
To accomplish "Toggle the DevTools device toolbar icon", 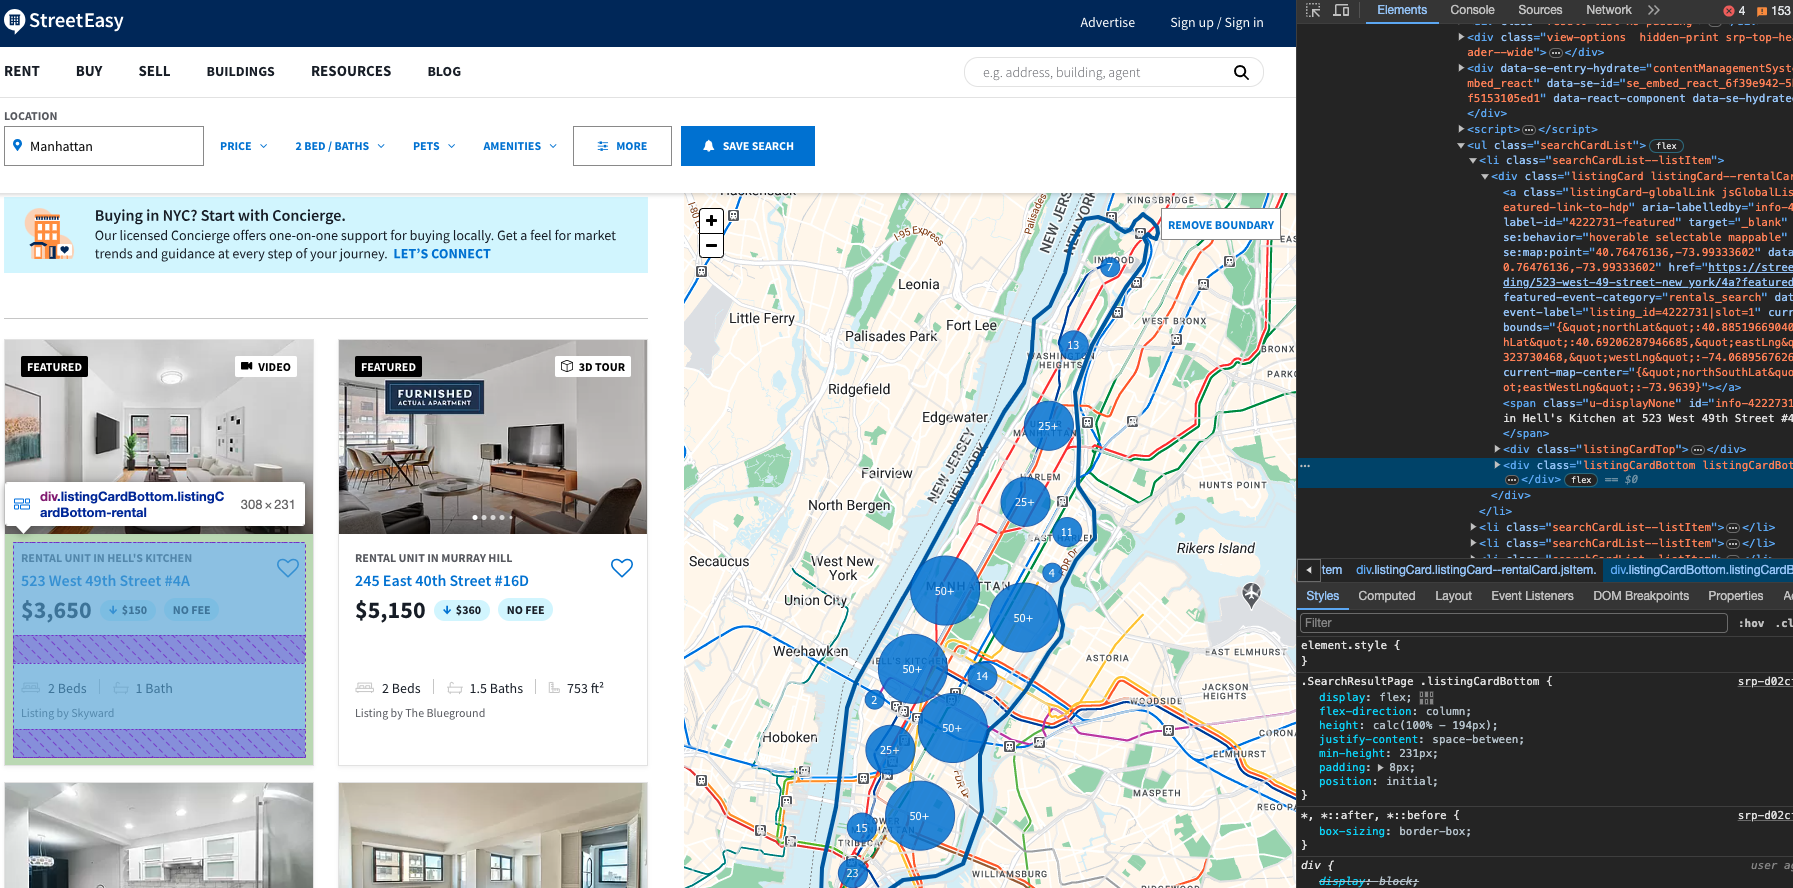I will pos(1341,10).
